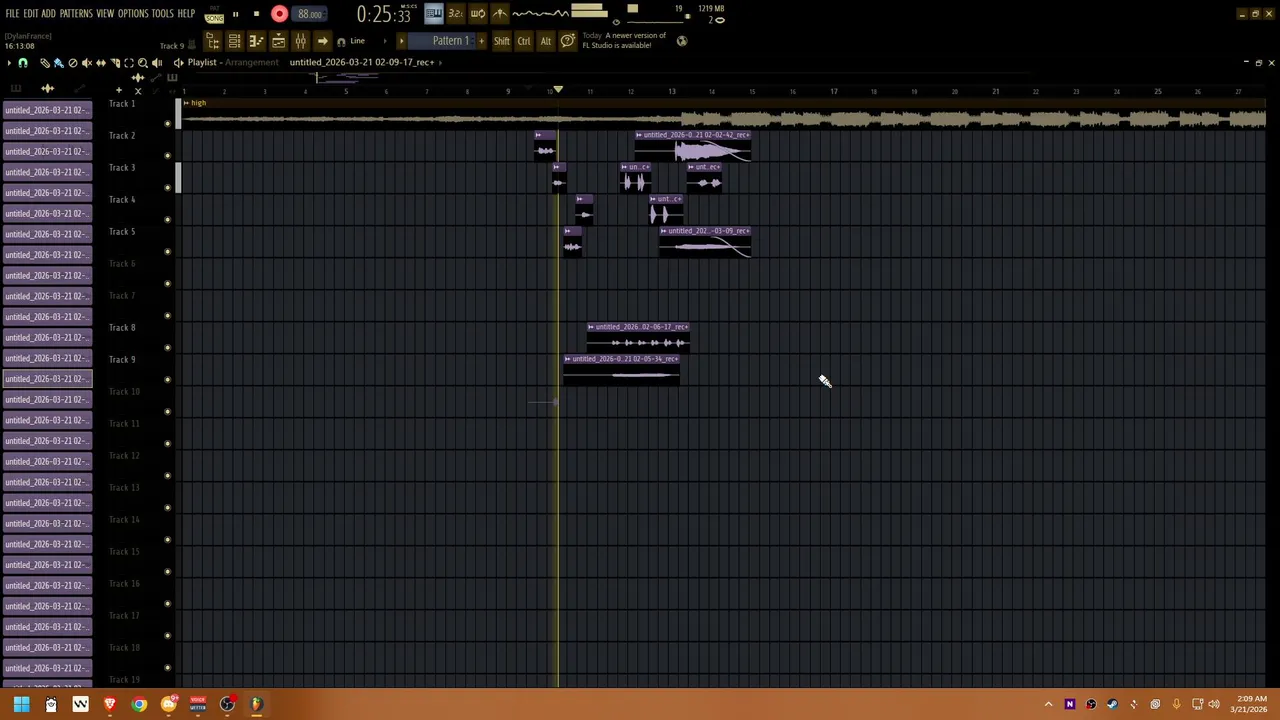1280x720 pixels.
Task: Open the Piano roll view
Action: click(256, 41)
